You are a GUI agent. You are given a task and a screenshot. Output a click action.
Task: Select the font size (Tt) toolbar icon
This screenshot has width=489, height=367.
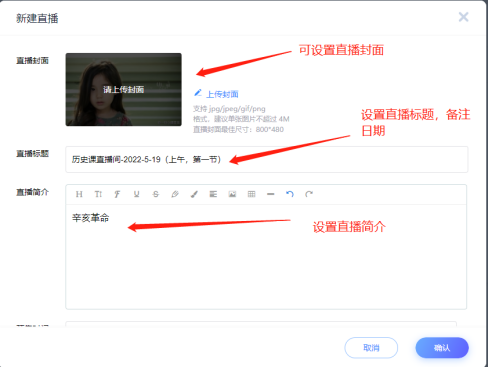pos(98,194)
